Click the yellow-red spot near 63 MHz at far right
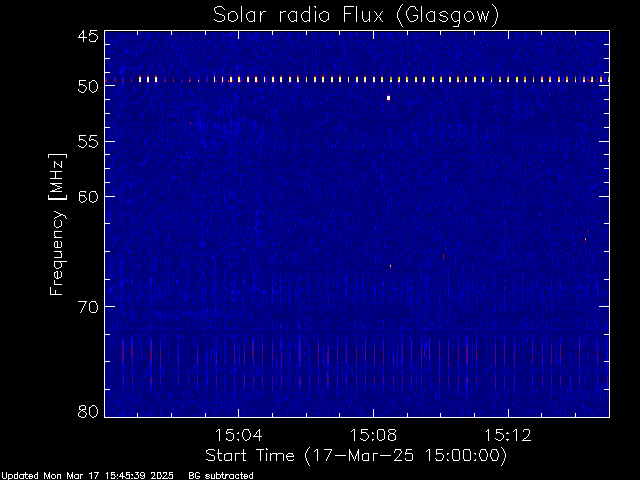640x480 pixels. click(x=585, y=240)
